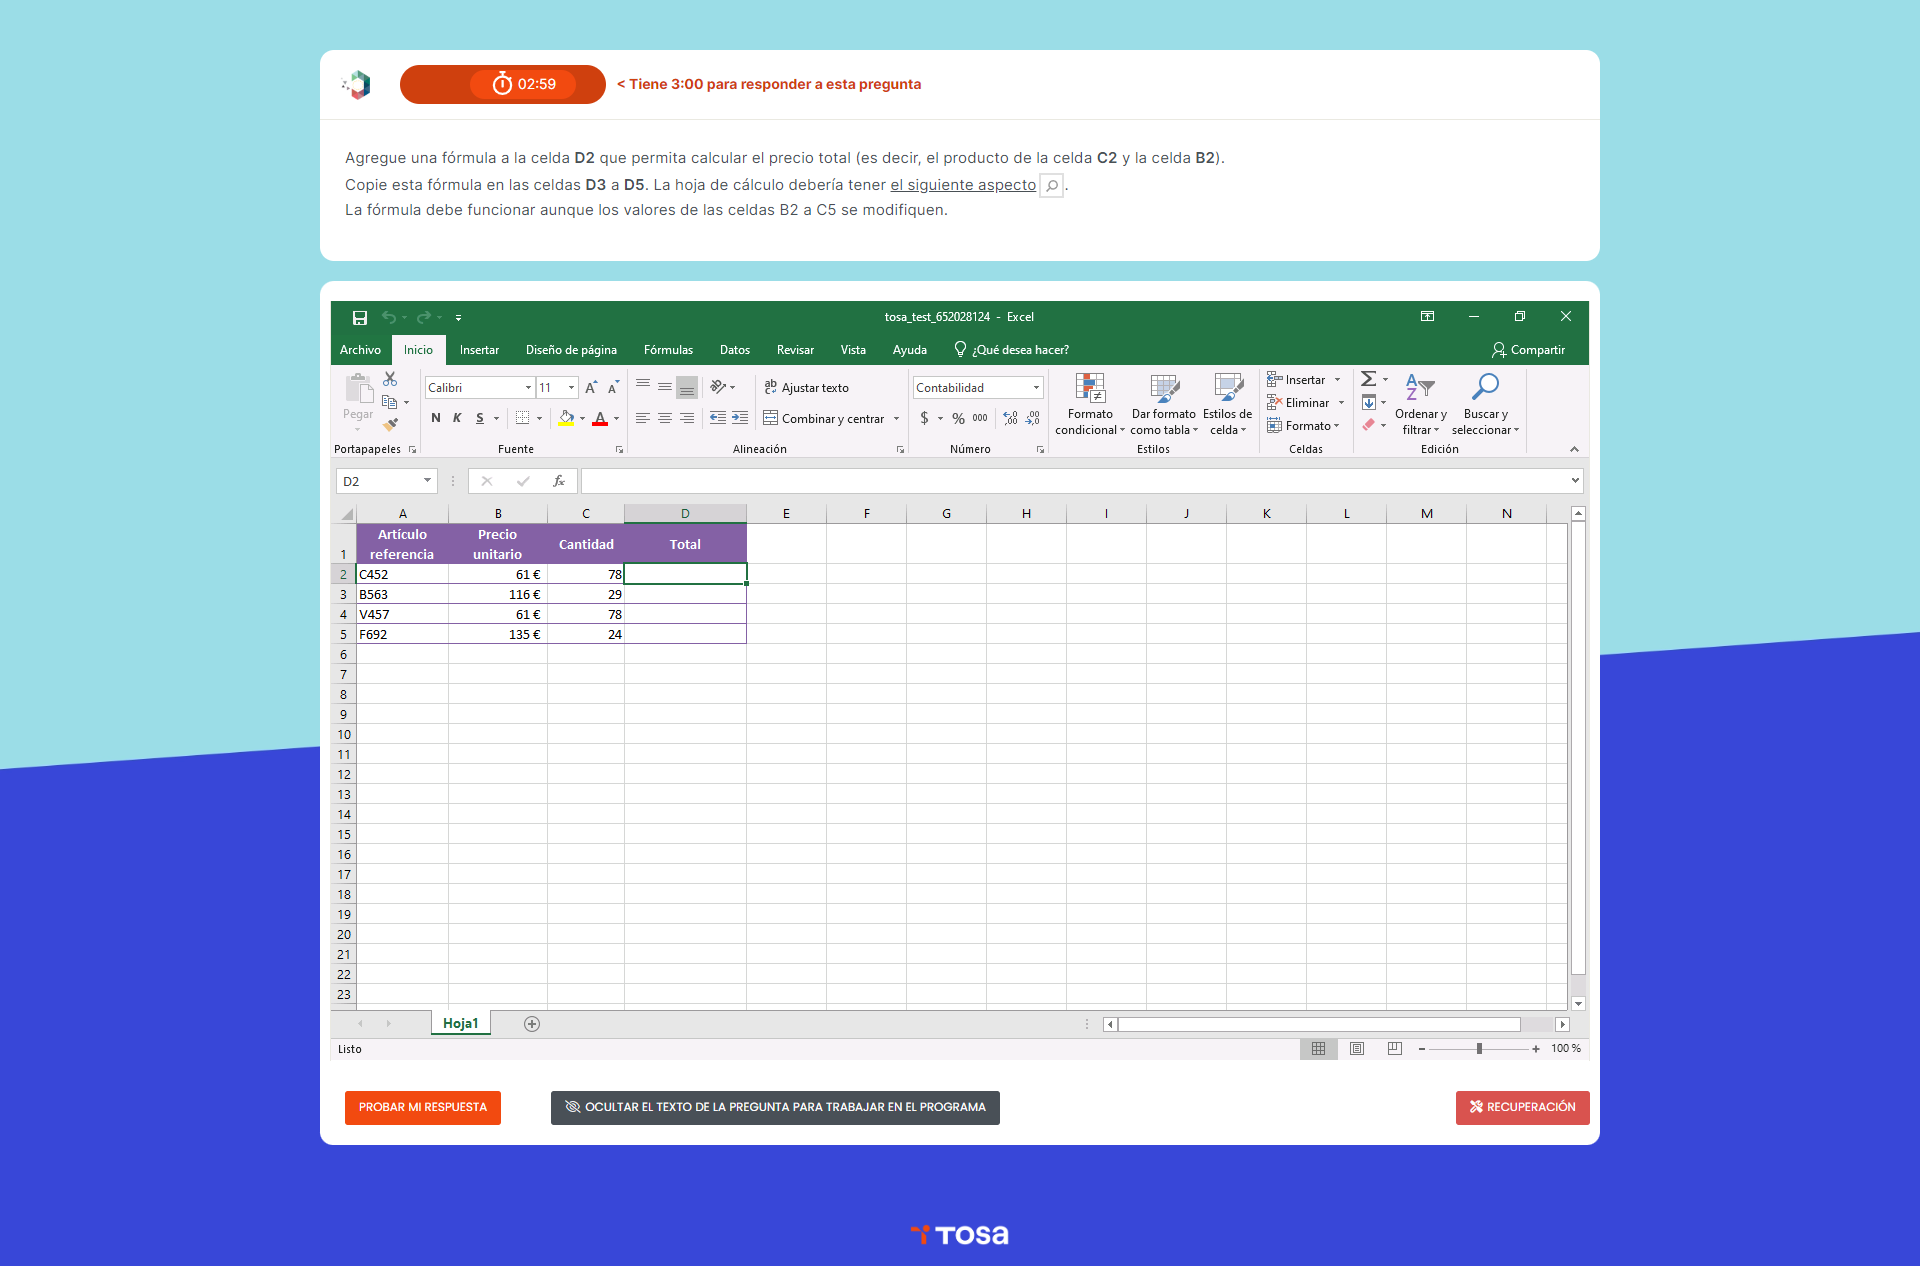This screenshot has height=1266, width=1920.
Task: Select cell D3 in Total column
Action: pos(685,594)
